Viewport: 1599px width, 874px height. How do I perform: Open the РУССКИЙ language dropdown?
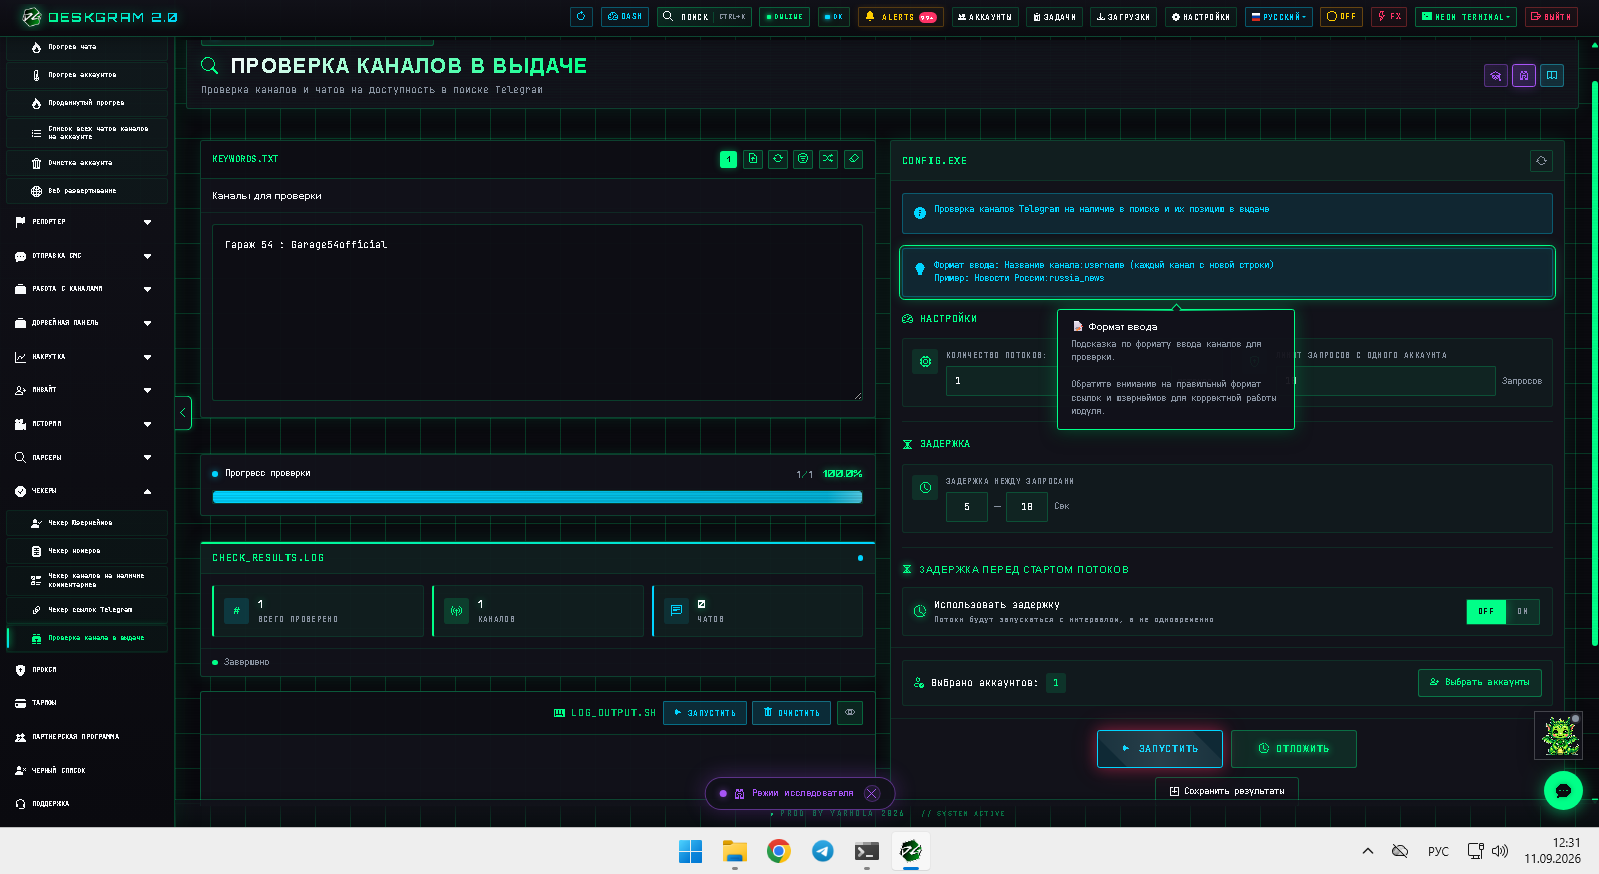click(x=1278, y=17)
